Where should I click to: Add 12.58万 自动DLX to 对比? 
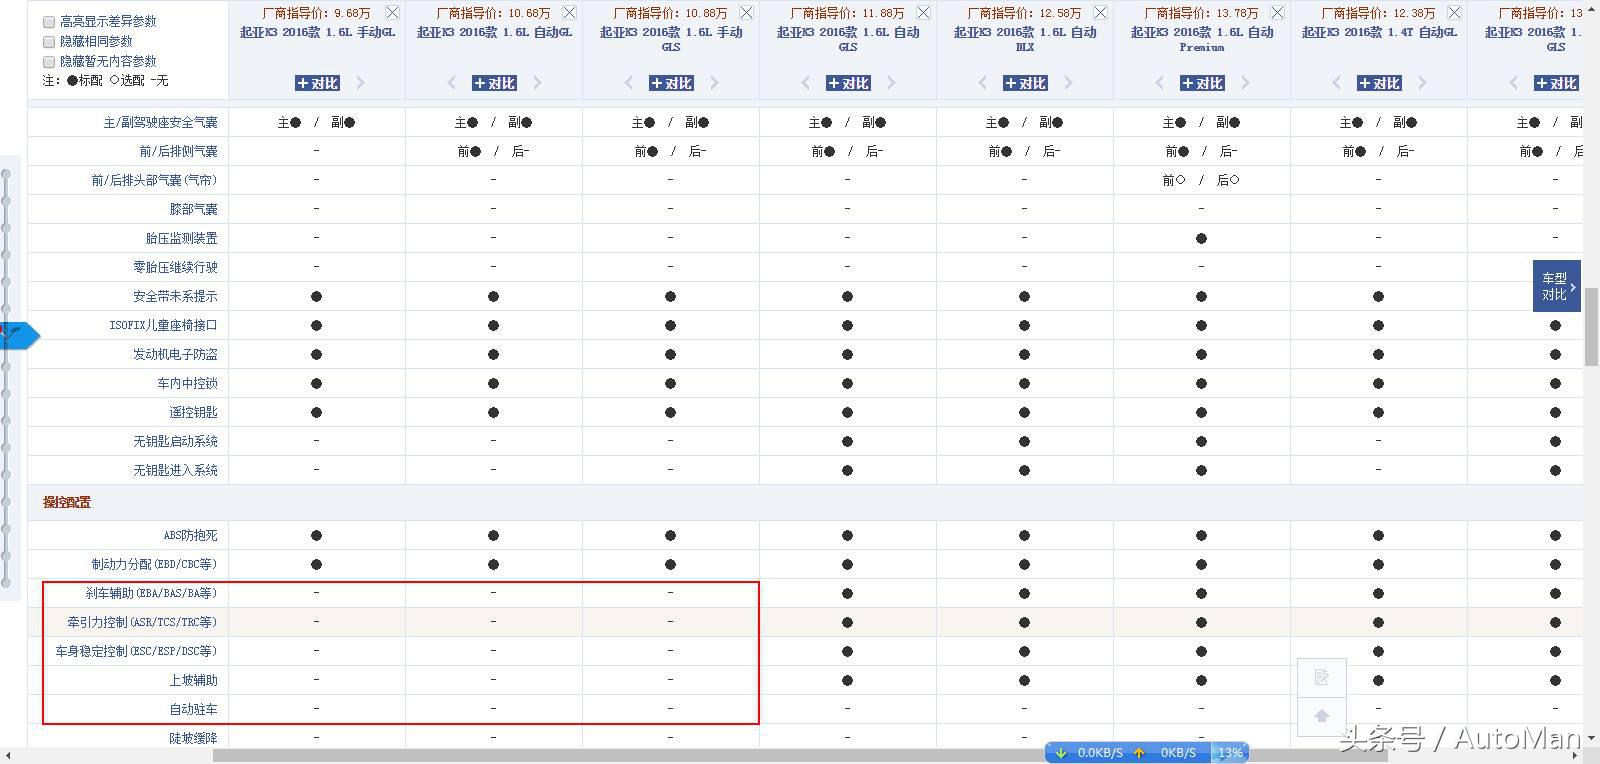click(1025, 83)
